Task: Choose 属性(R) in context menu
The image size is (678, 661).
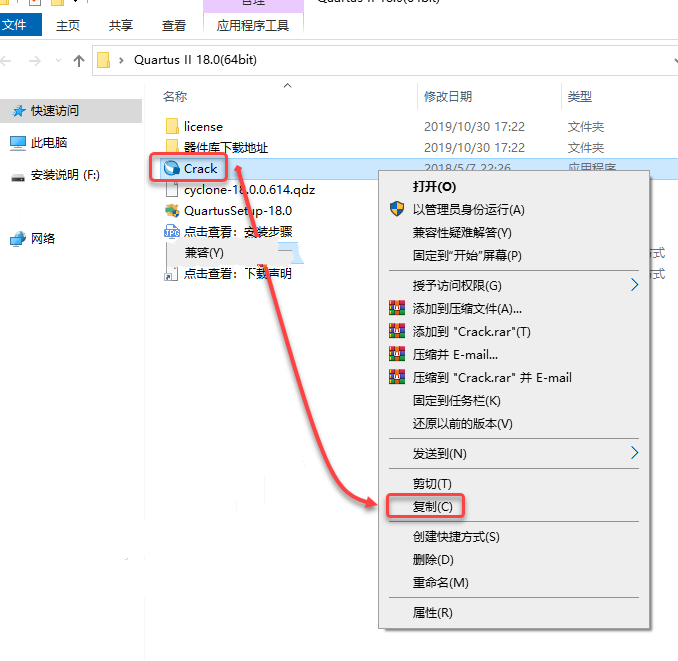Action: click(432, 613)
